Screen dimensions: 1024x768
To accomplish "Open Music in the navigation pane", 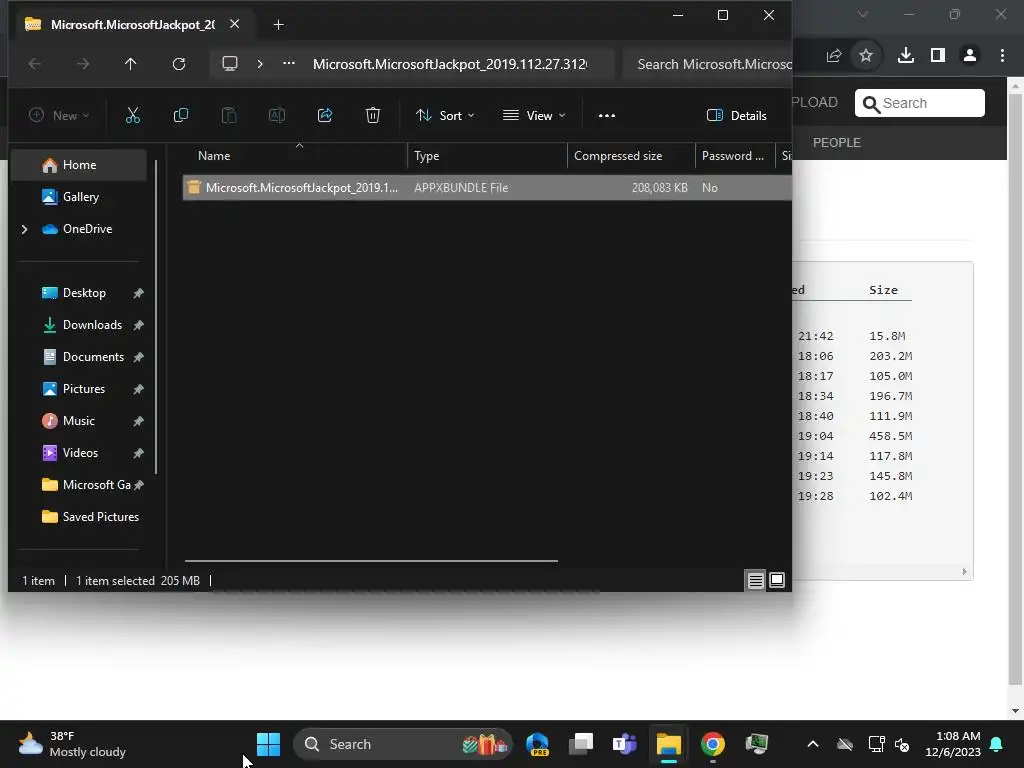I will (79, 421).
